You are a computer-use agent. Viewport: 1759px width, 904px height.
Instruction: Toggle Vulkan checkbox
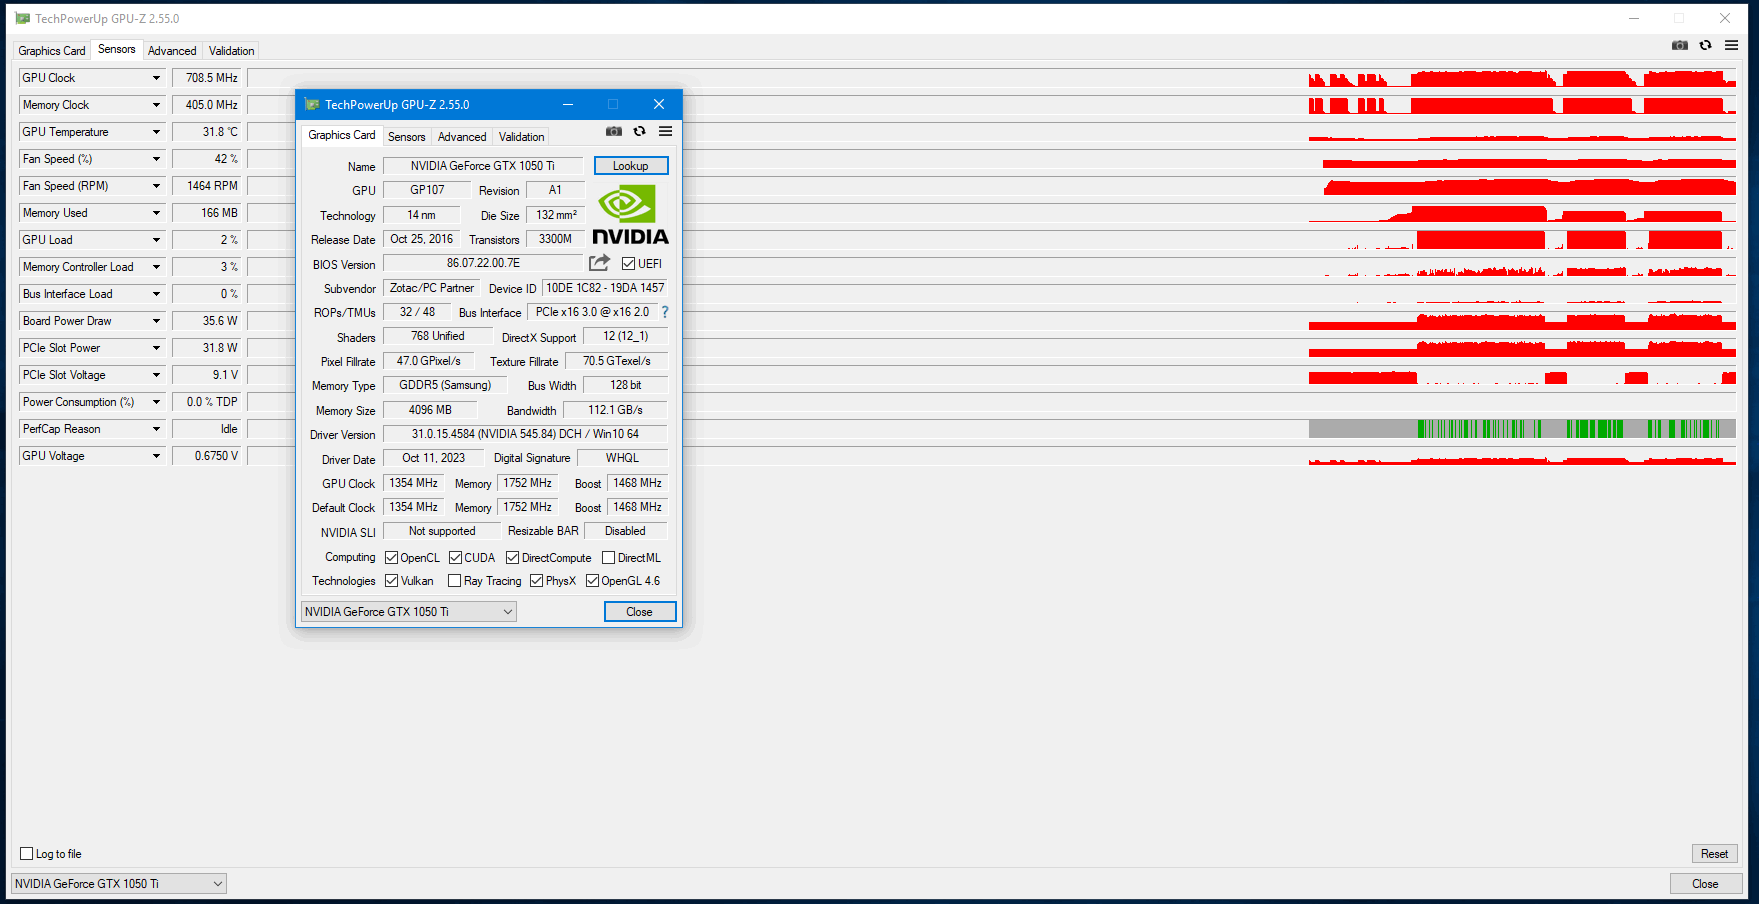click(x=392, y=581)
